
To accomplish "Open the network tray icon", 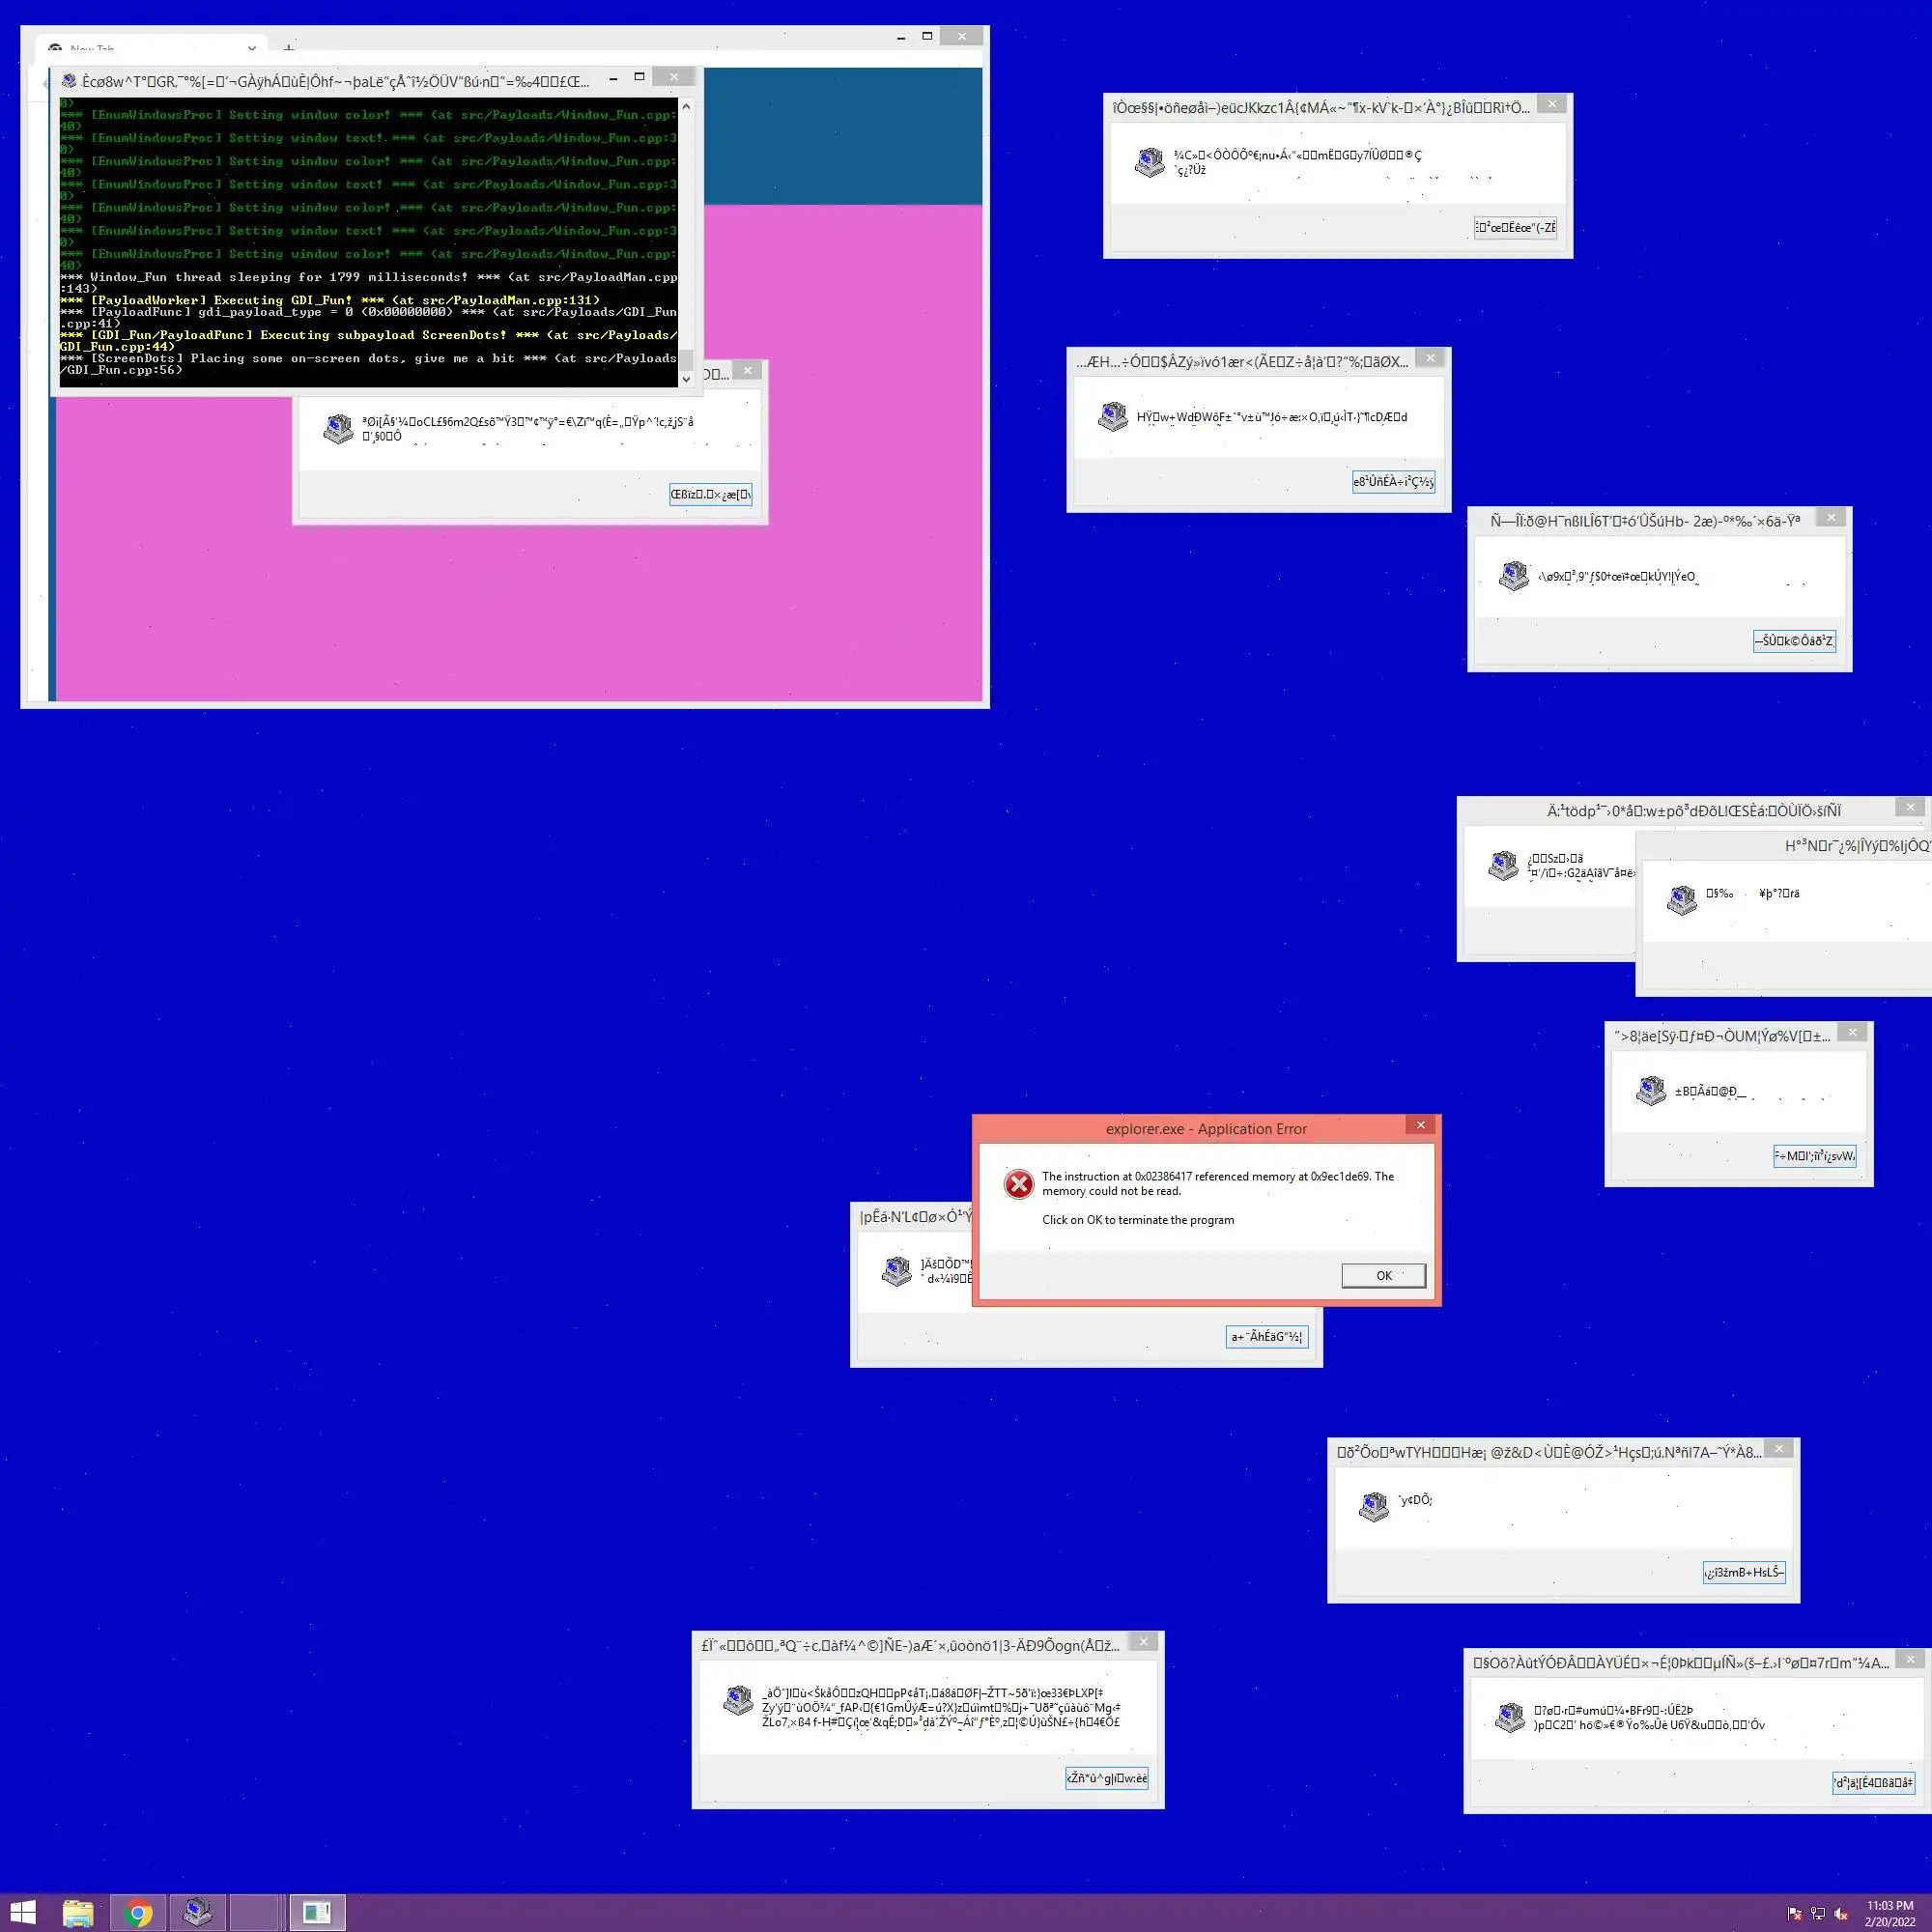I will 1817,1914.
